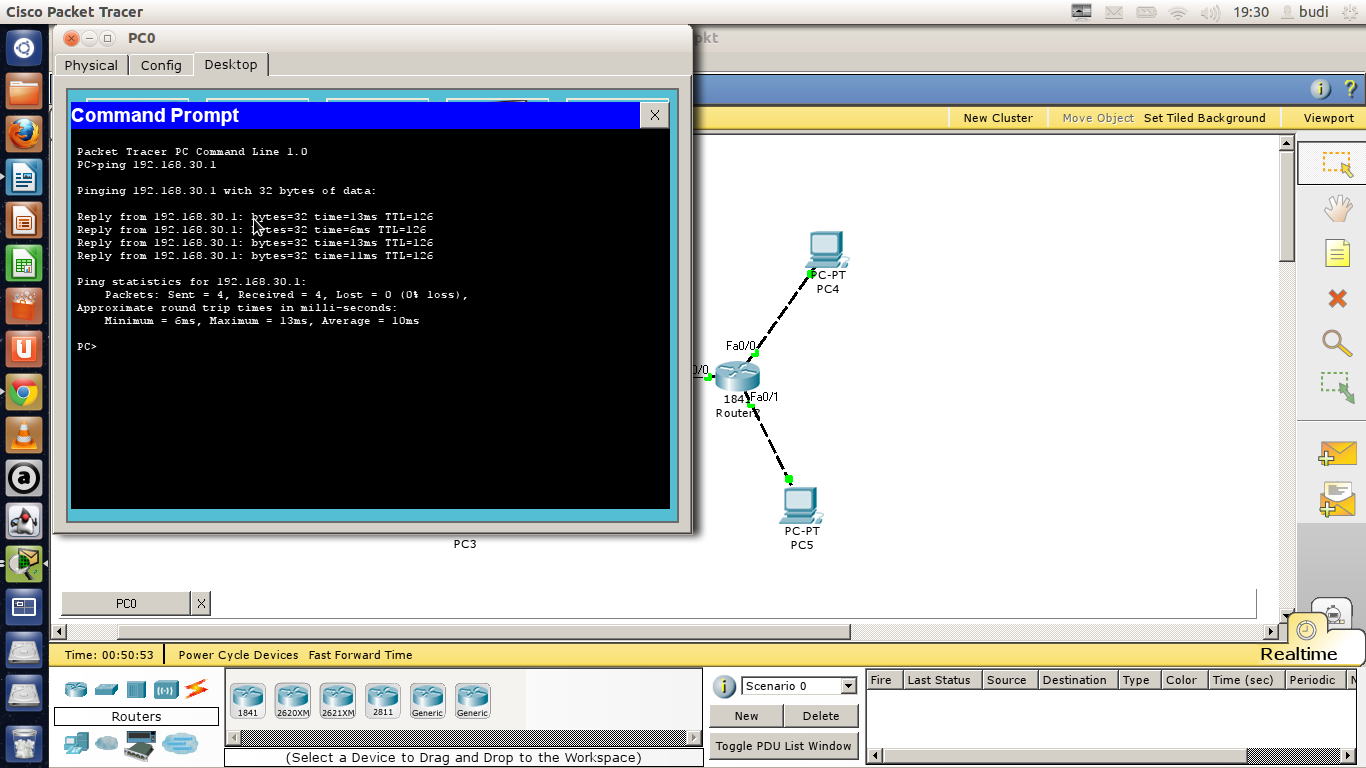Image resolution: width=1366 pixels, height=768 pixels.
Task: Click New Cluster button
Action: (x=998, y=118)
